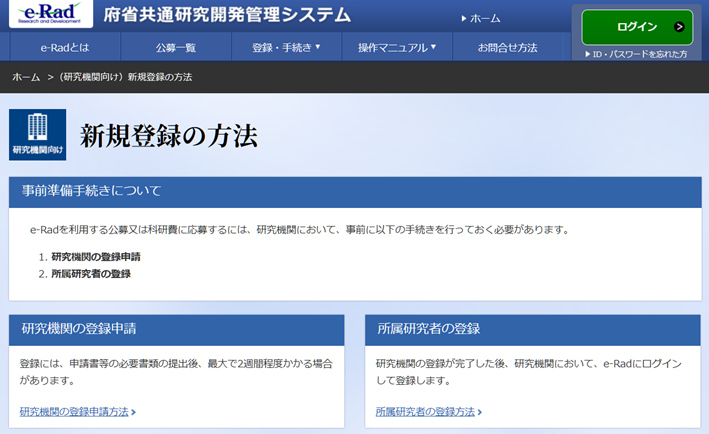Image resolution: width=709 pixels, height=434 pixels.
Task: Open the お問合せ方法 menu item
Action: (507, 47)
